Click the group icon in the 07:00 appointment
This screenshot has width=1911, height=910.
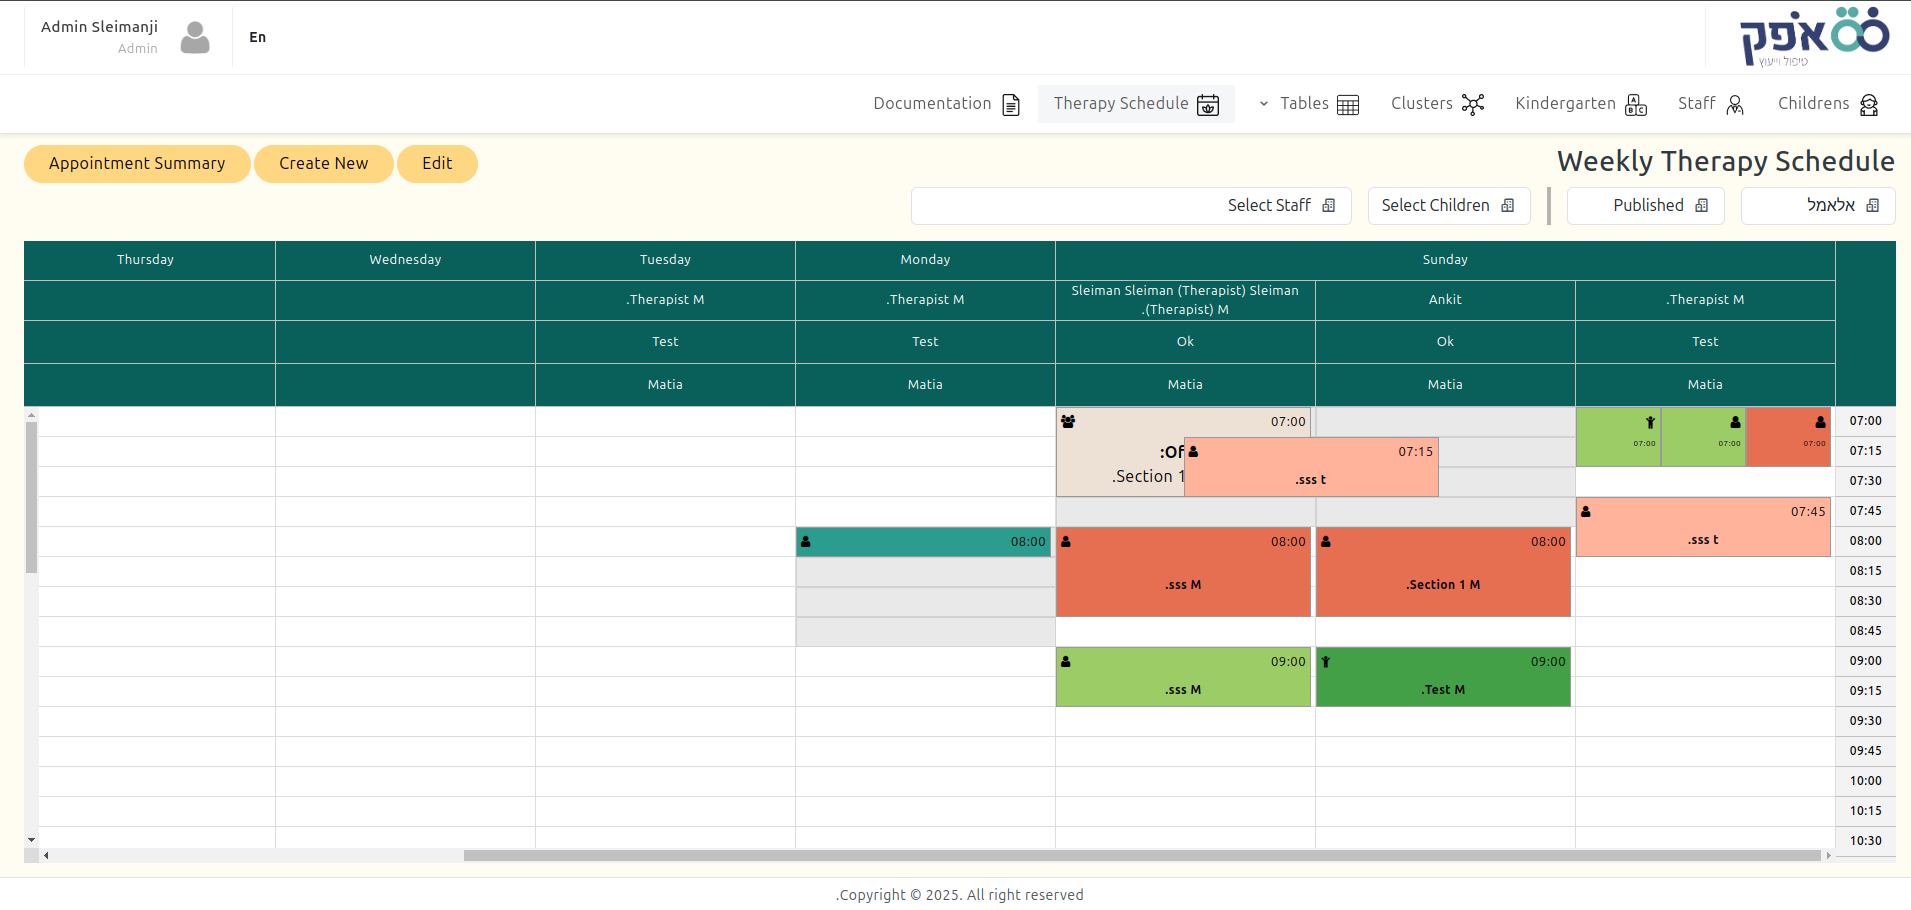pos(1068,421)
